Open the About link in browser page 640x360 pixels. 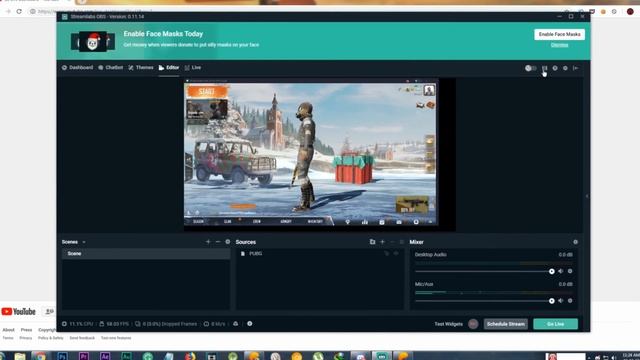pyautogui.click(x=8, y=330)
